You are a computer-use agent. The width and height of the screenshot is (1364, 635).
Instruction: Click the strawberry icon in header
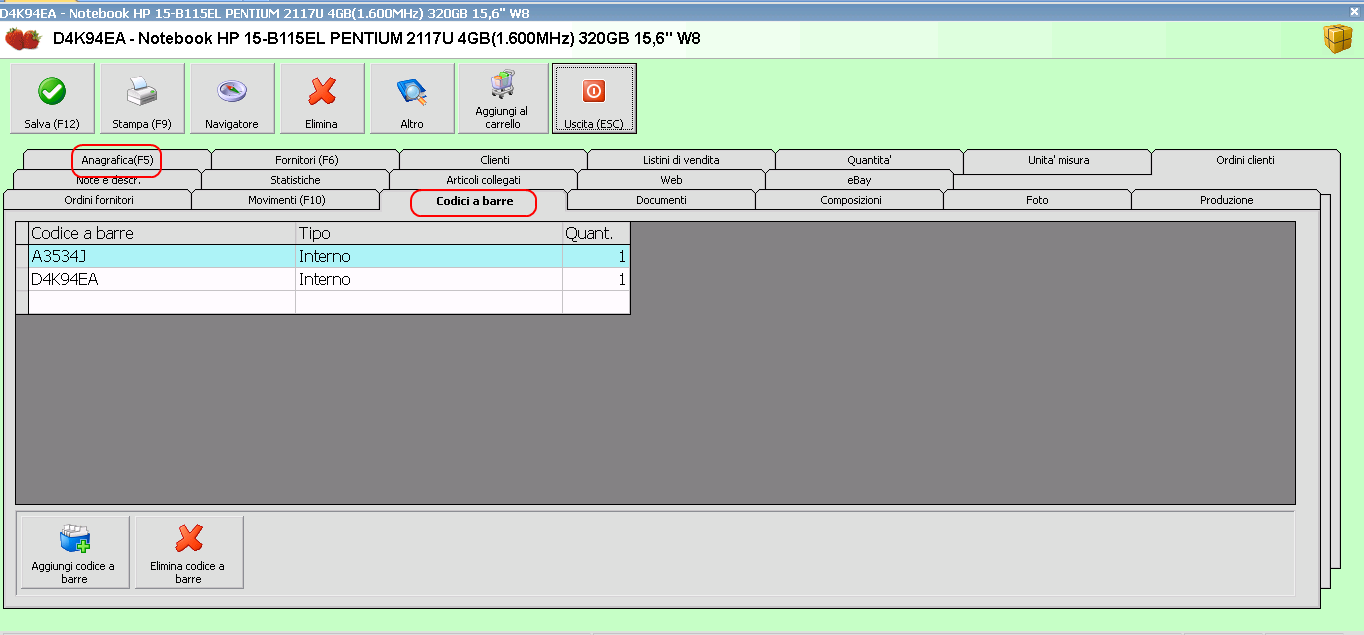pos(23,39)
